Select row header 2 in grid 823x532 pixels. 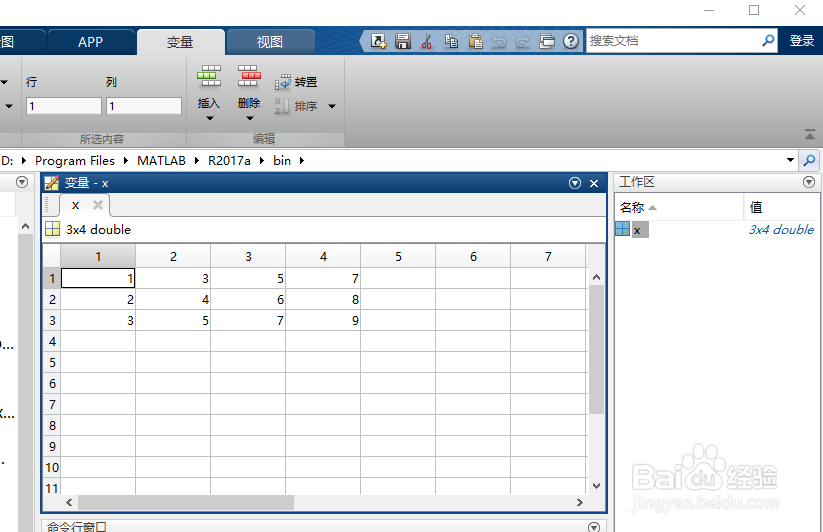52,300
